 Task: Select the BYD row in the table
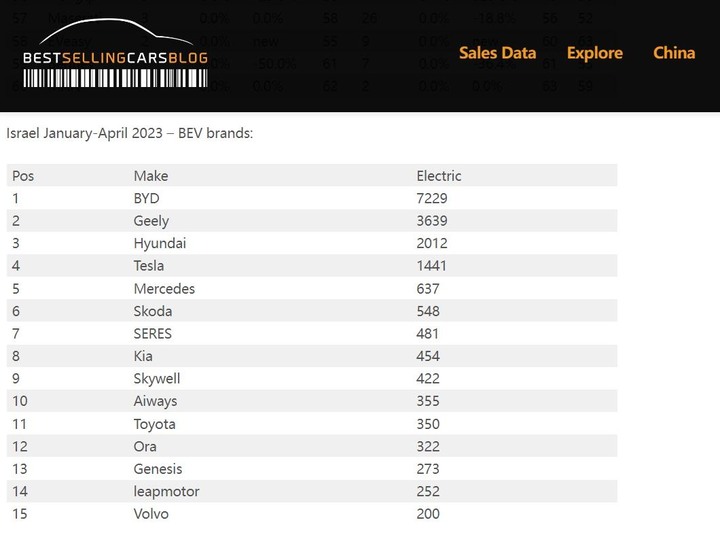(x=312, y=198)
